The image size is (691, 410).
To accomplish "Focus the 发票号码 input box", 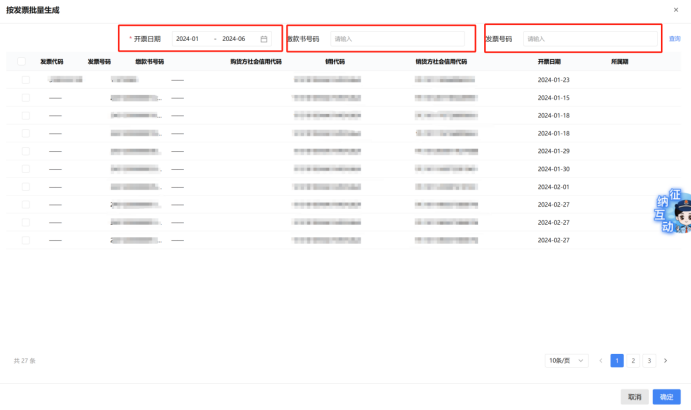I will pos(590,39).
